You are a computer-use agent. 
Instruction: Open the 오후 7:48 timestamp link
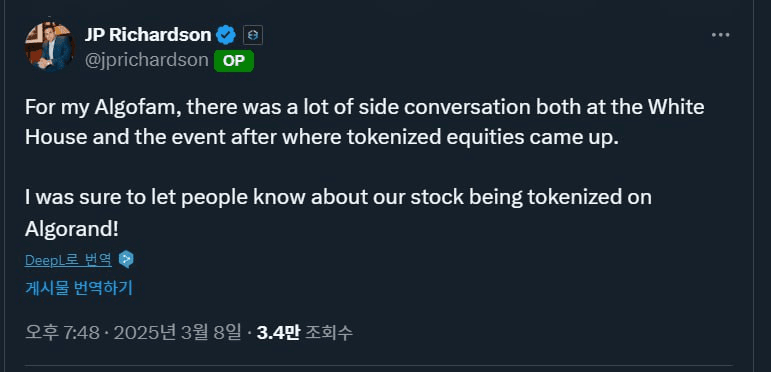[62, 333]
